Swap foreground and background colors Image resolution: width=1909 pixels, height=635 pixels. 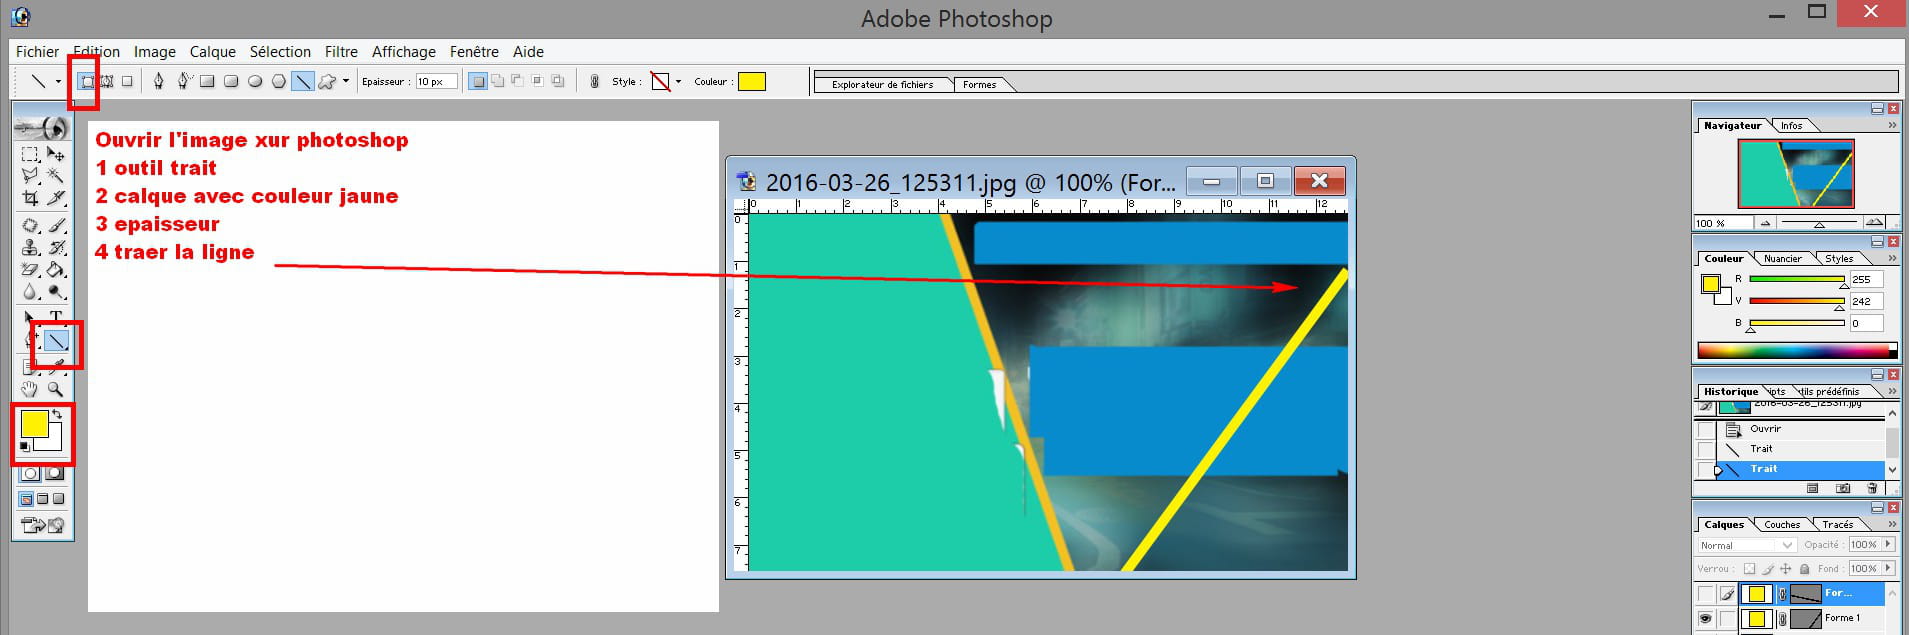58,414
